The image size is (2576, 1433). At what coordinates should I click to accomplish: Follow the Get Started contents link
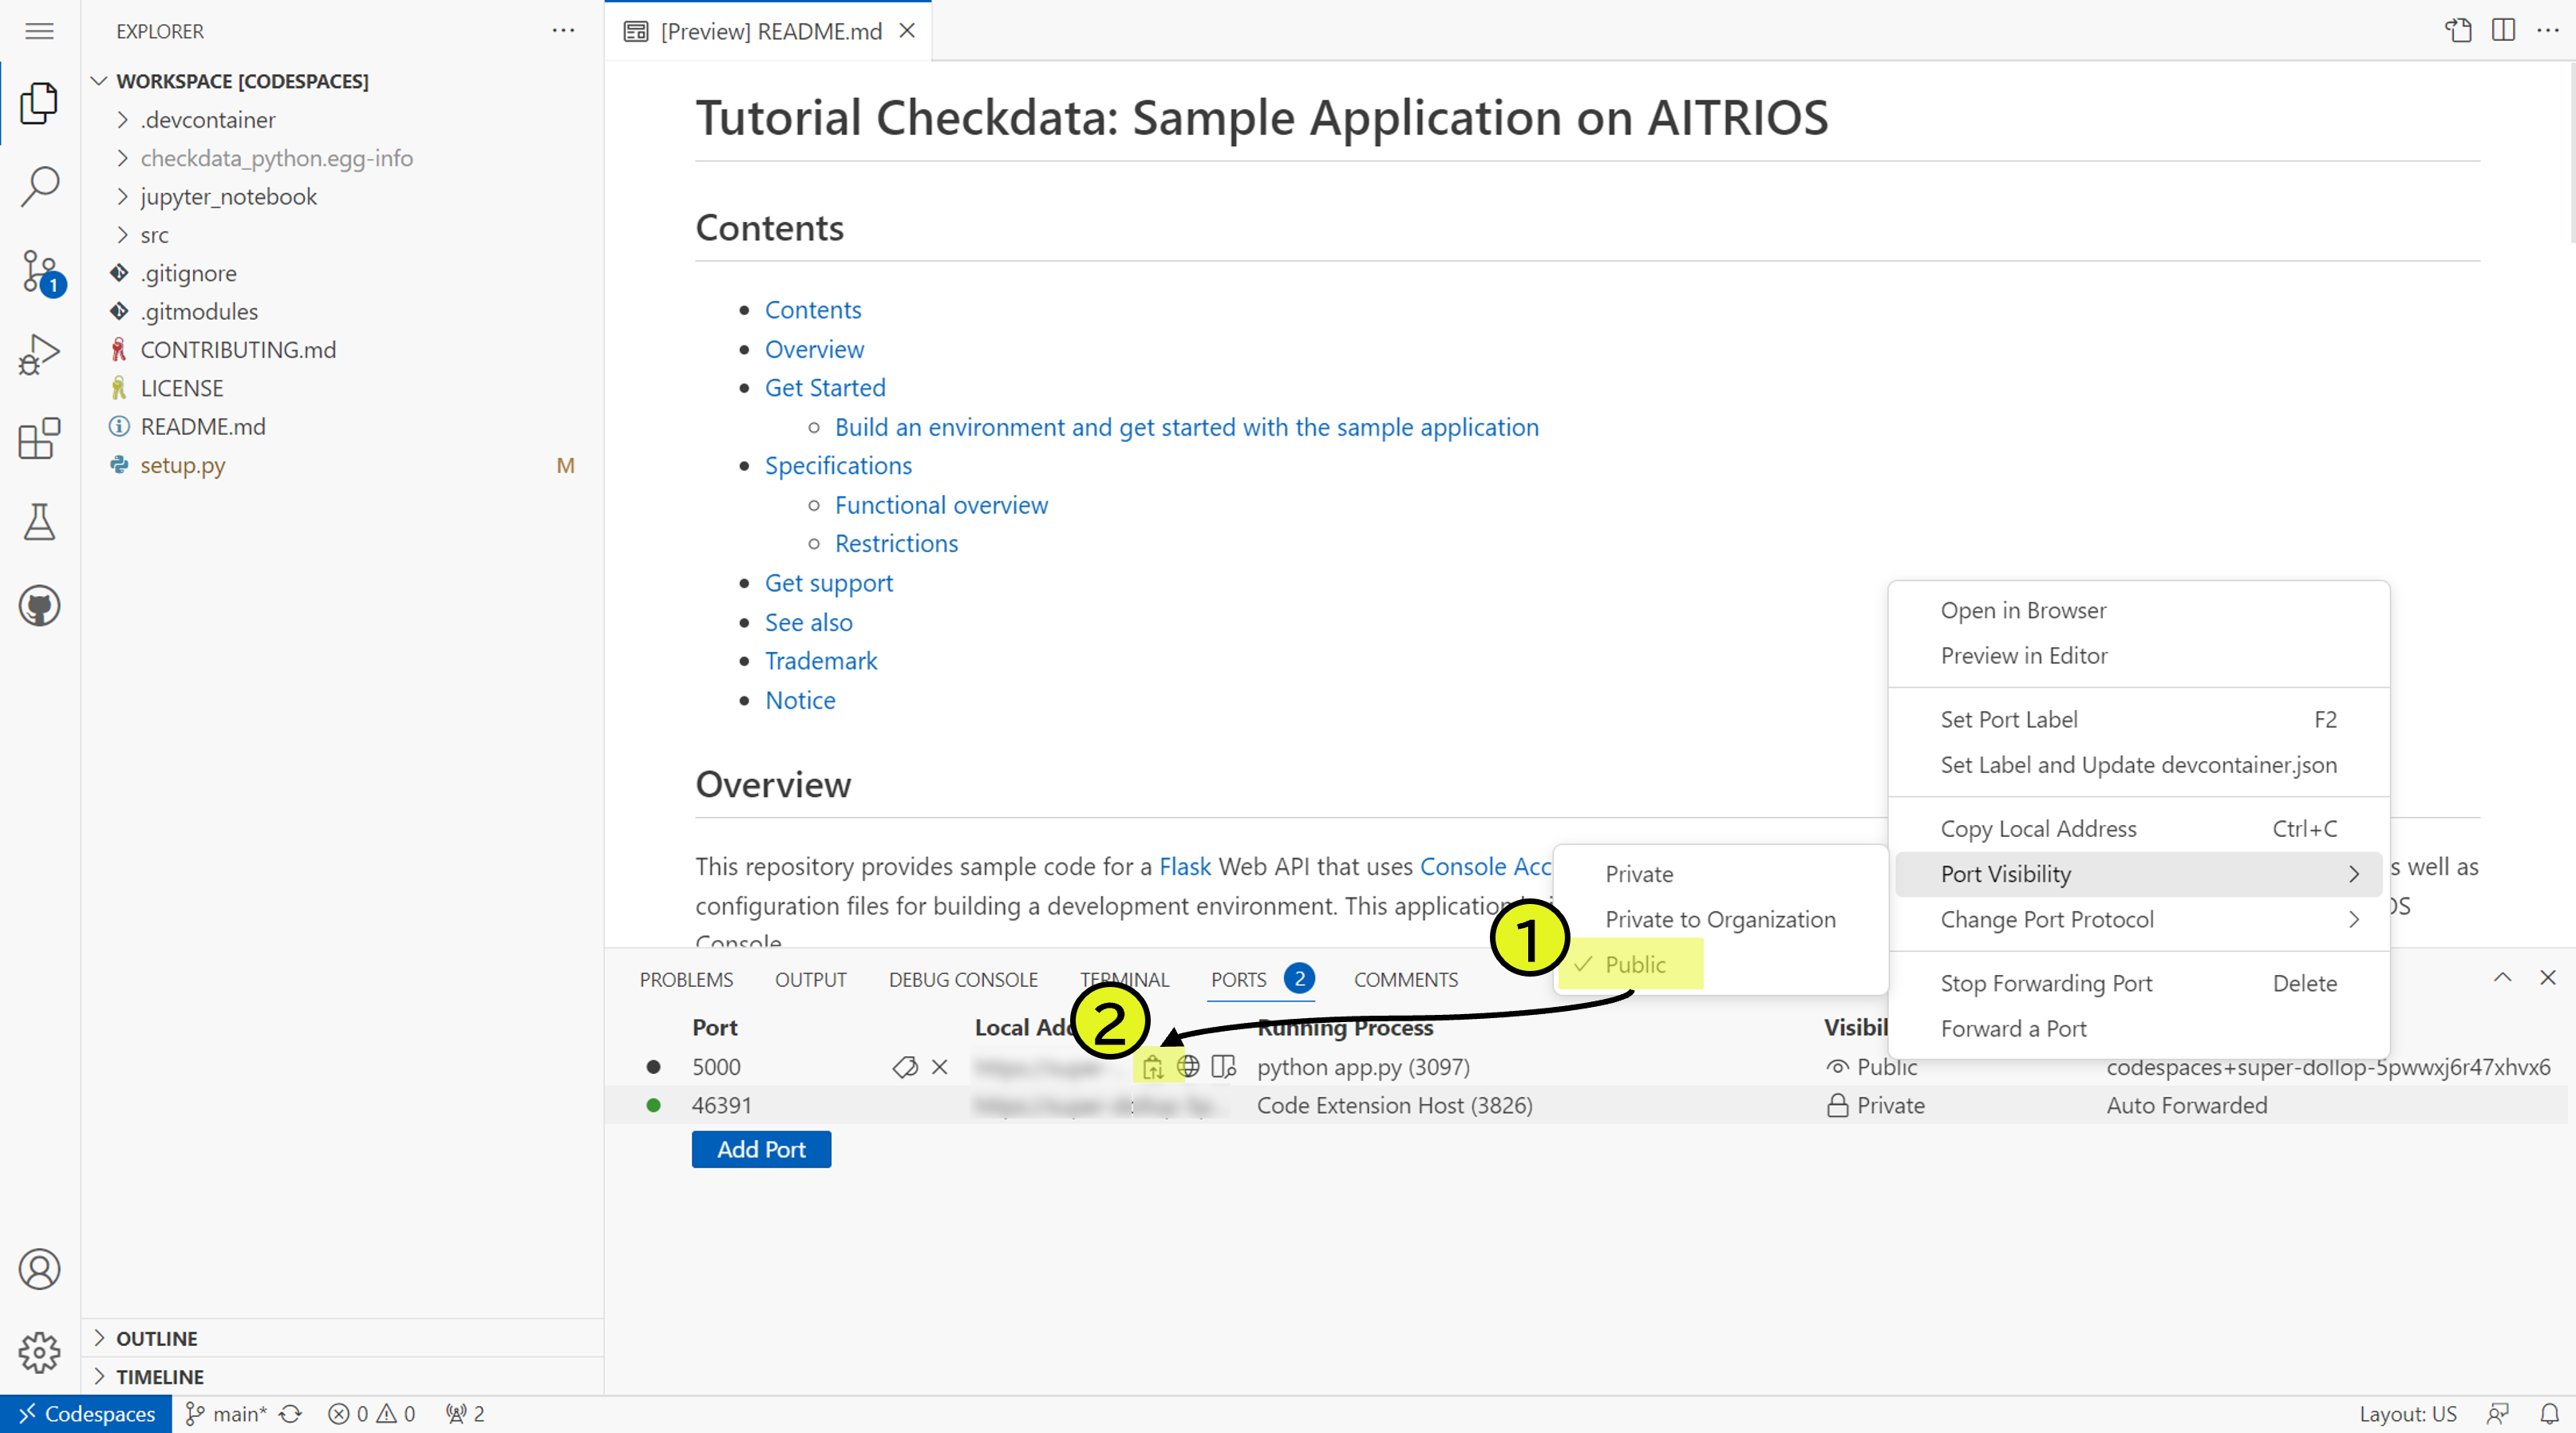[x=825, y=388]
